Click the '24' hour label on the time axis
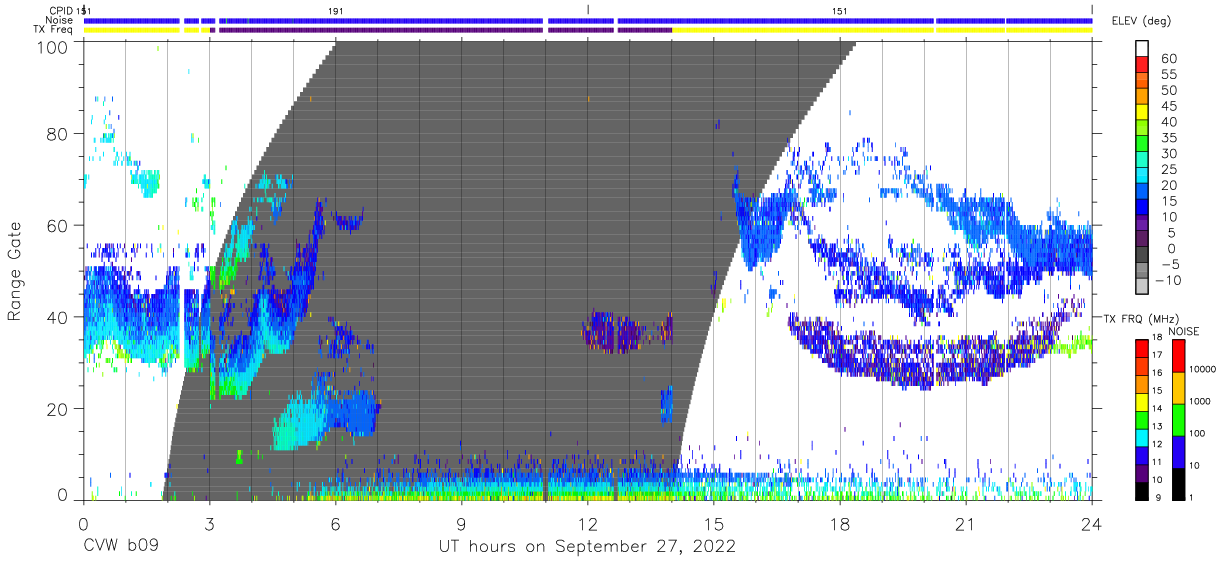 pos(1091,525)
